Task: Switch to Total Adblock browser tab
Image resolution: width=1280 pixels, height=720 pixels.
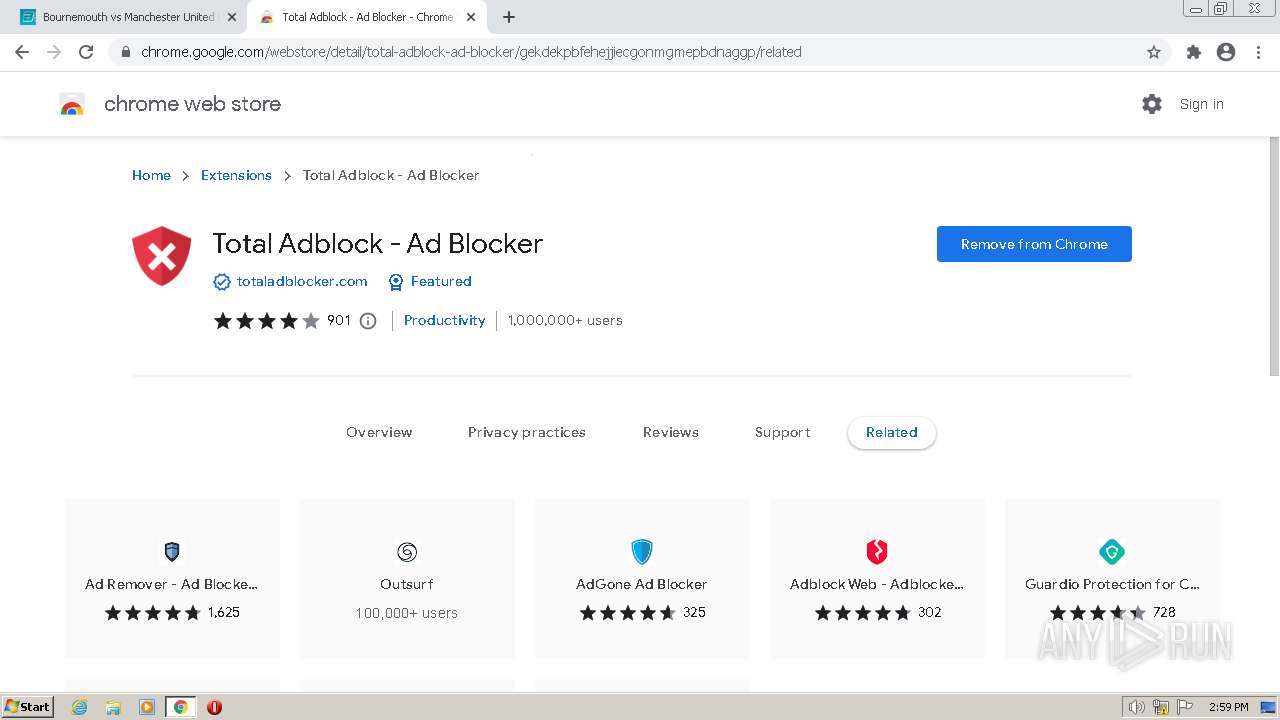Action: (366, 17)
